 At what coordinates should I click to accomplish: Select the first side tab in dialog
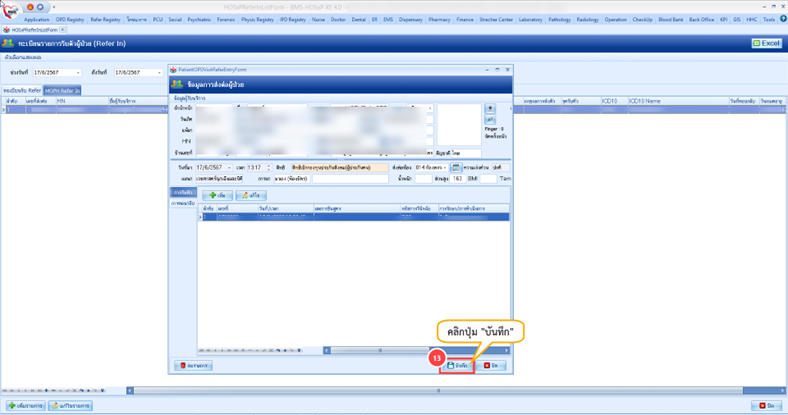pos(183,193)
